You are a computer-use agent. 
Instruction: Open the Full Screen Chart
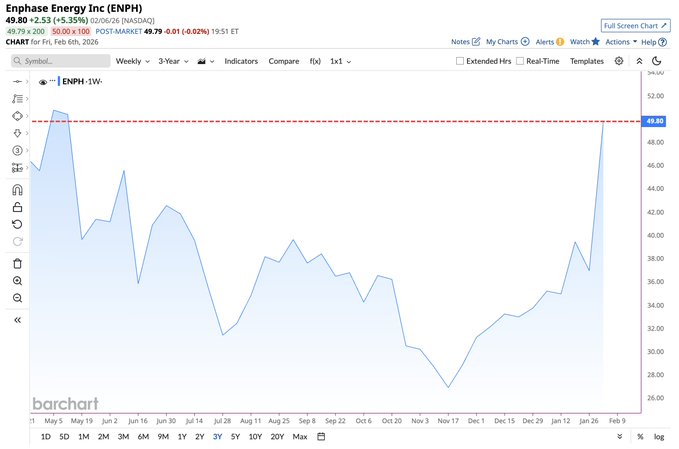pos(635,26)
